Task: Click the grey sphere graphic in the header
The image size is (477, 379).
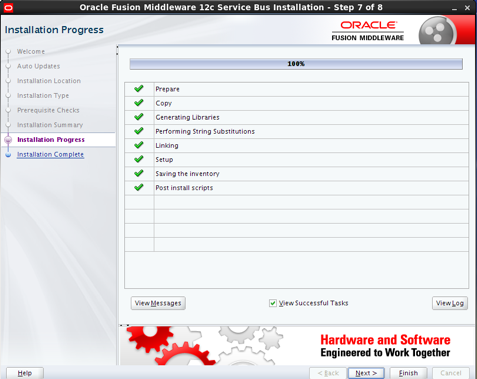Action: 437,31
